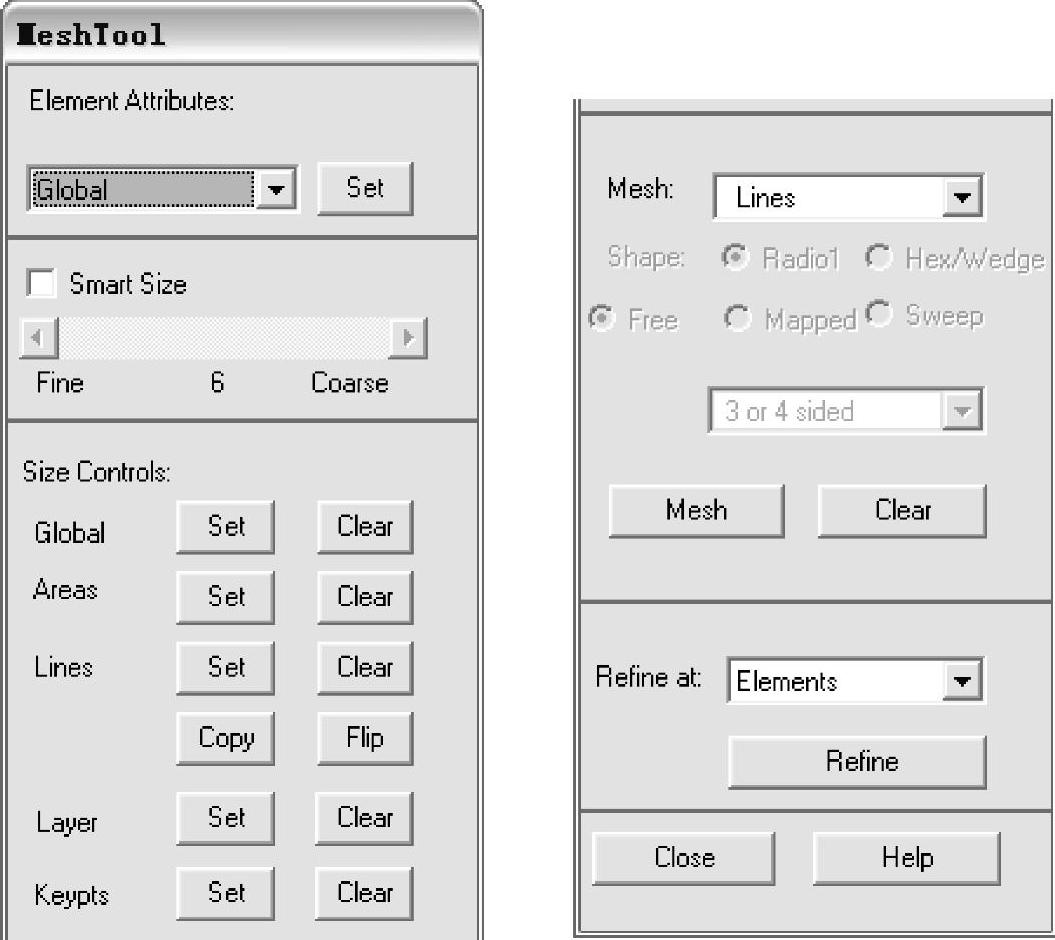Select the Mapped radio button
1055x940 pixels.
click(x=737, y=318)
